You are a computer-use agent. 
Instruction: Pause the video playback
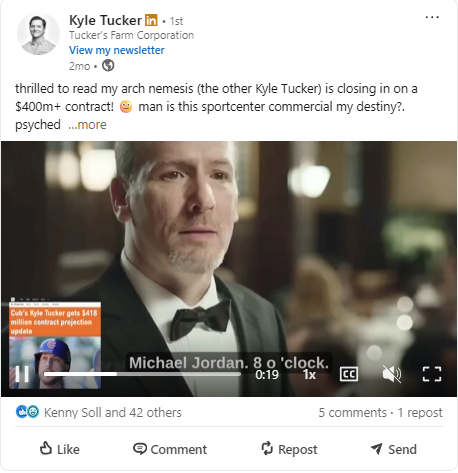click(22, 374)
